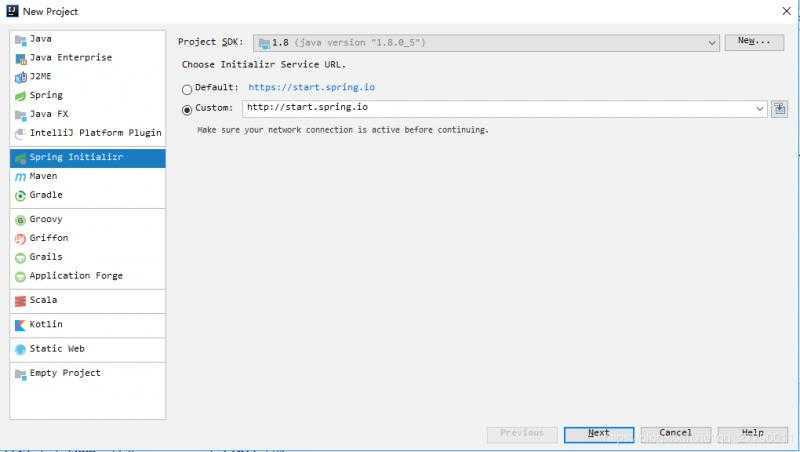The image size is (800, 452).
Task: Close the New Project dialog
Action: [x=786, y=11]
